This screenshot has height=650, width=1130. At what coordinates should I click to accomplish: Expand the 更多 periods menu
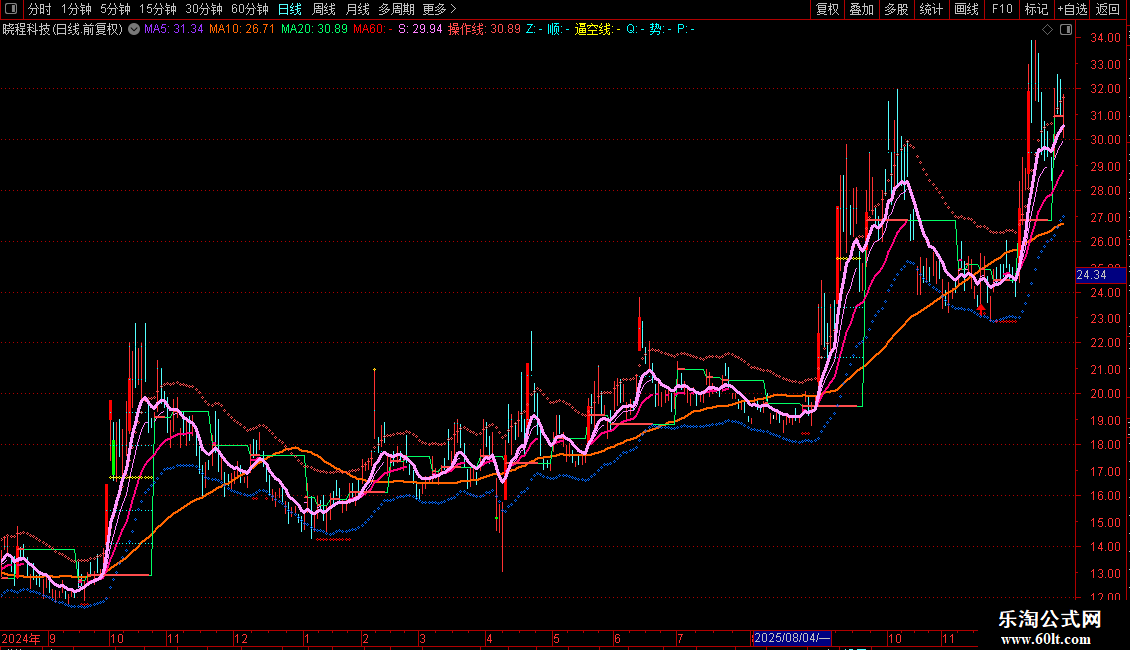440,9
